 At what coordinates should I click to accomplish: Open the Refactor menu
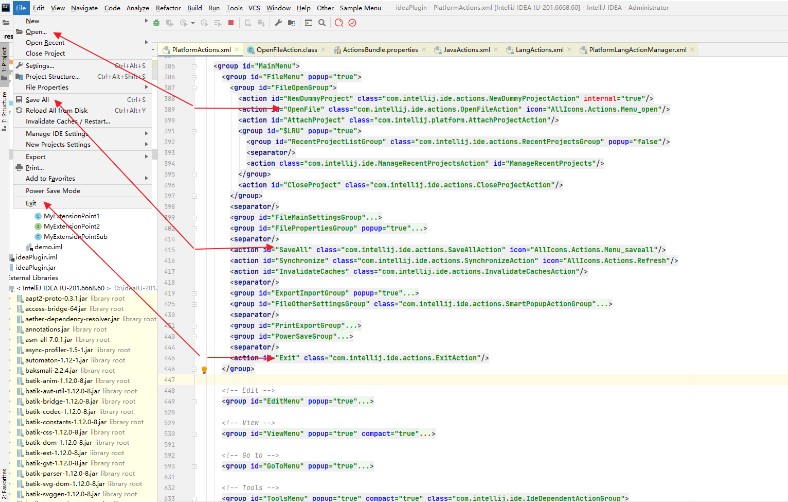[x=168, y=8]
